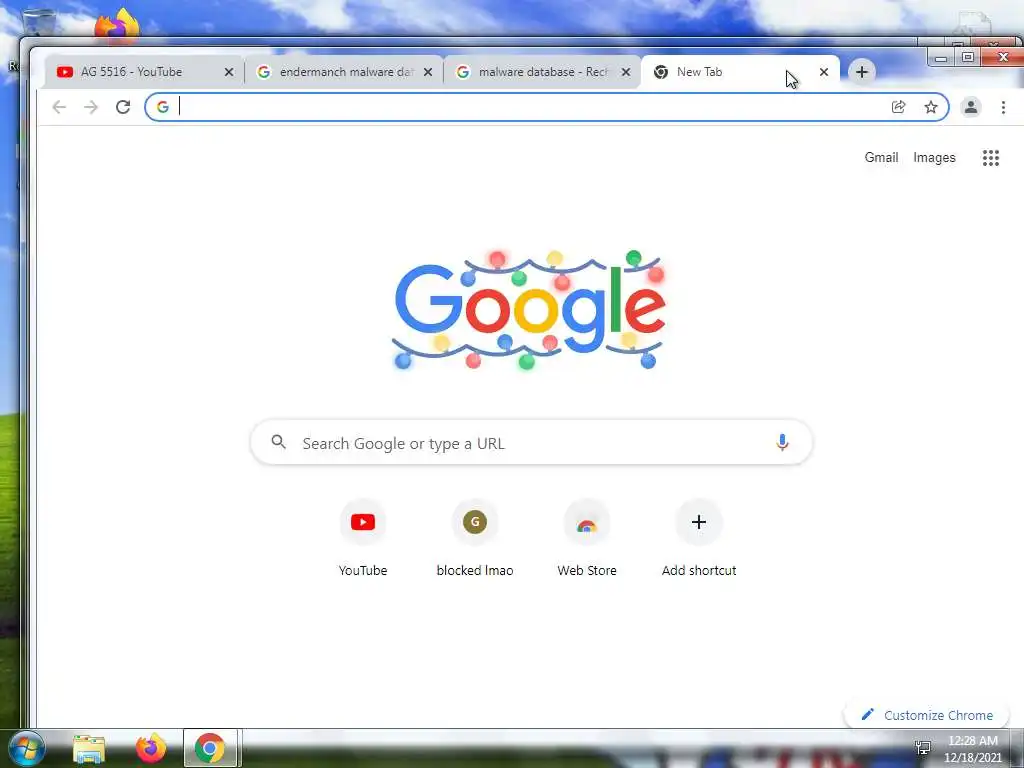Click the Google holiday lights doodle
This screenshot has width=1024, height=768.
tap(529, 310)
